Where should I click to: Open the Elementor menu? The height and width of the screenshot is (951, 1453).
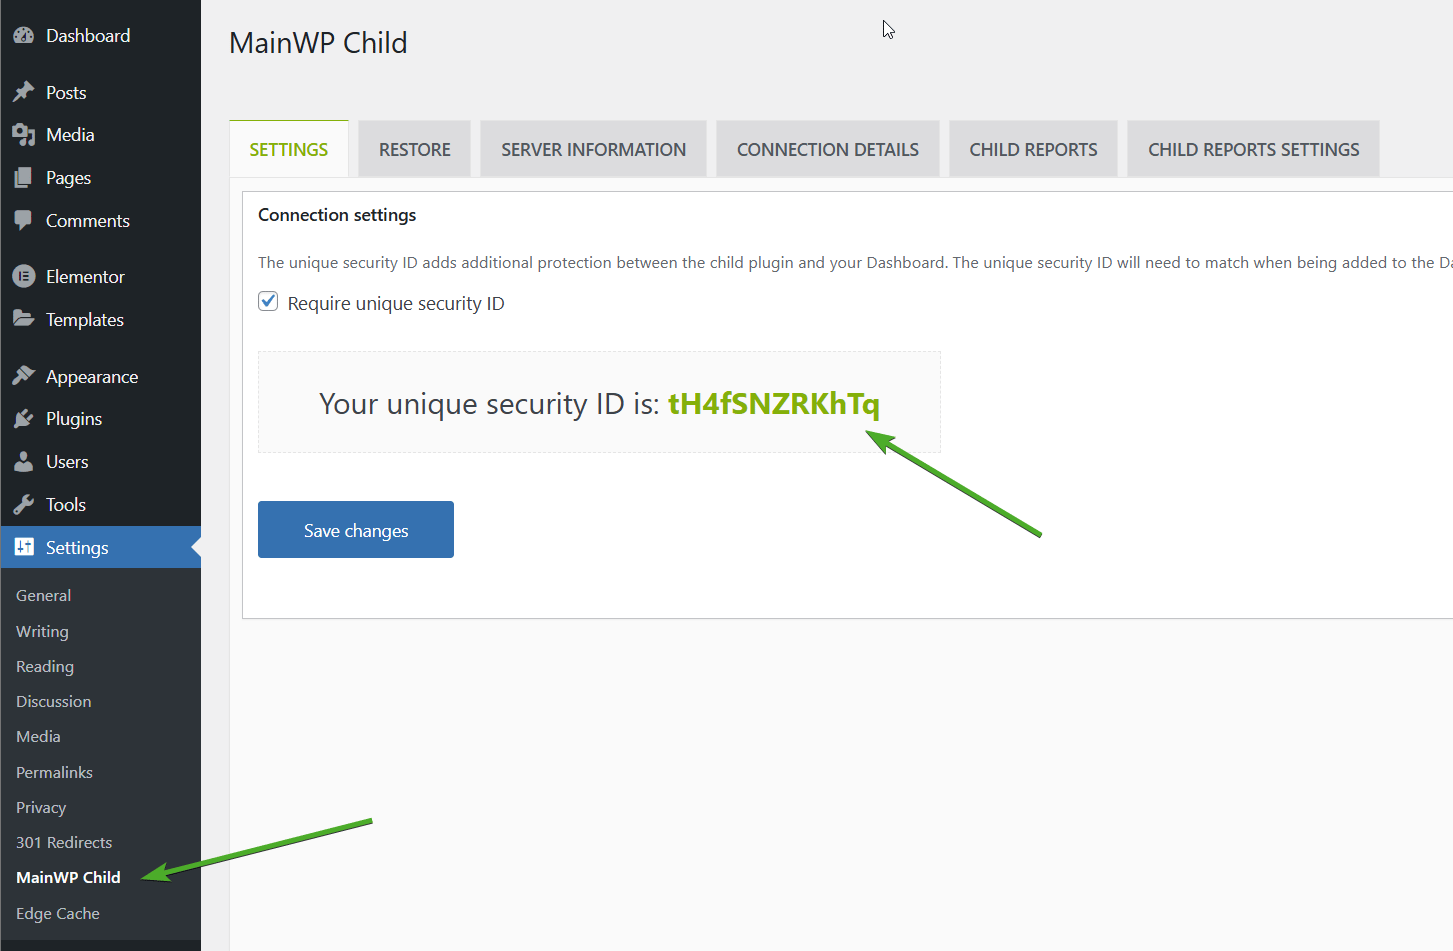(85, 276)
